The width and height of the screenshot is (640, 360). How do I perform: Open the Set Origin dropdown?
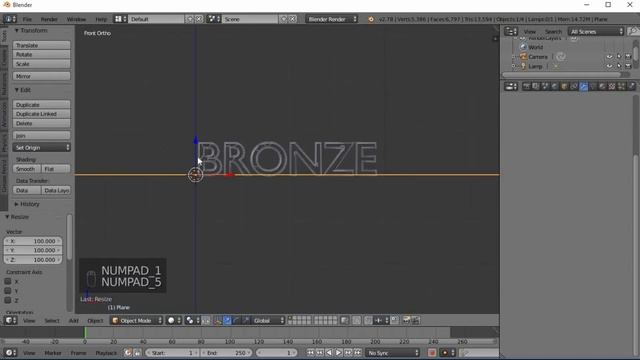click(41, 147)
